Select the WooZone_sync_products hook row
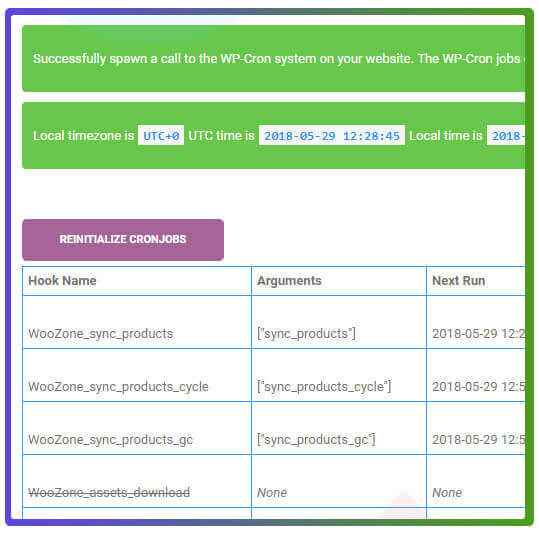The image size is (539, 547). pyautogui.click(x=274, y=322)
